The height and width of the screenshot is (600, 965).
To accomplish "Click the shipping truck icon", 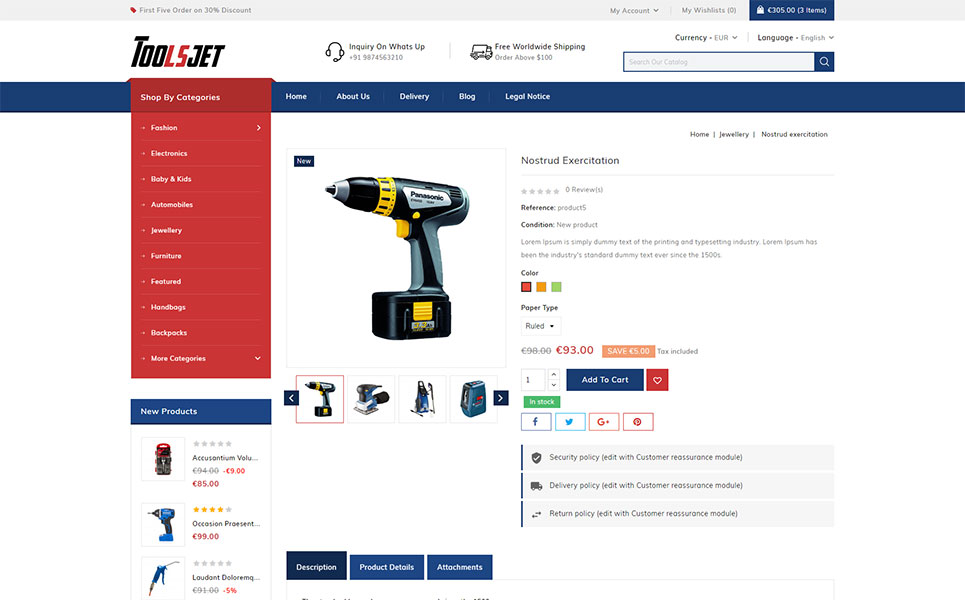I will pyautogui.click(x=481, y=52).
